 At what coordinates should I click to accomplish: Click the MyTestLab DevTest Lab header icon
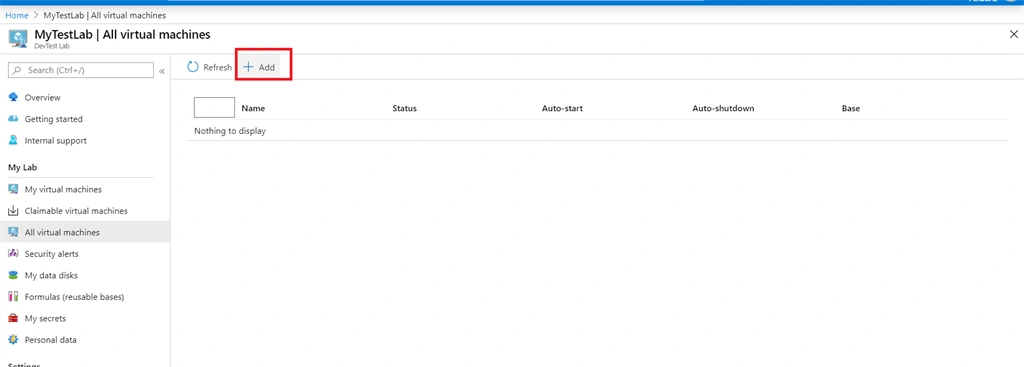point(18,39)
